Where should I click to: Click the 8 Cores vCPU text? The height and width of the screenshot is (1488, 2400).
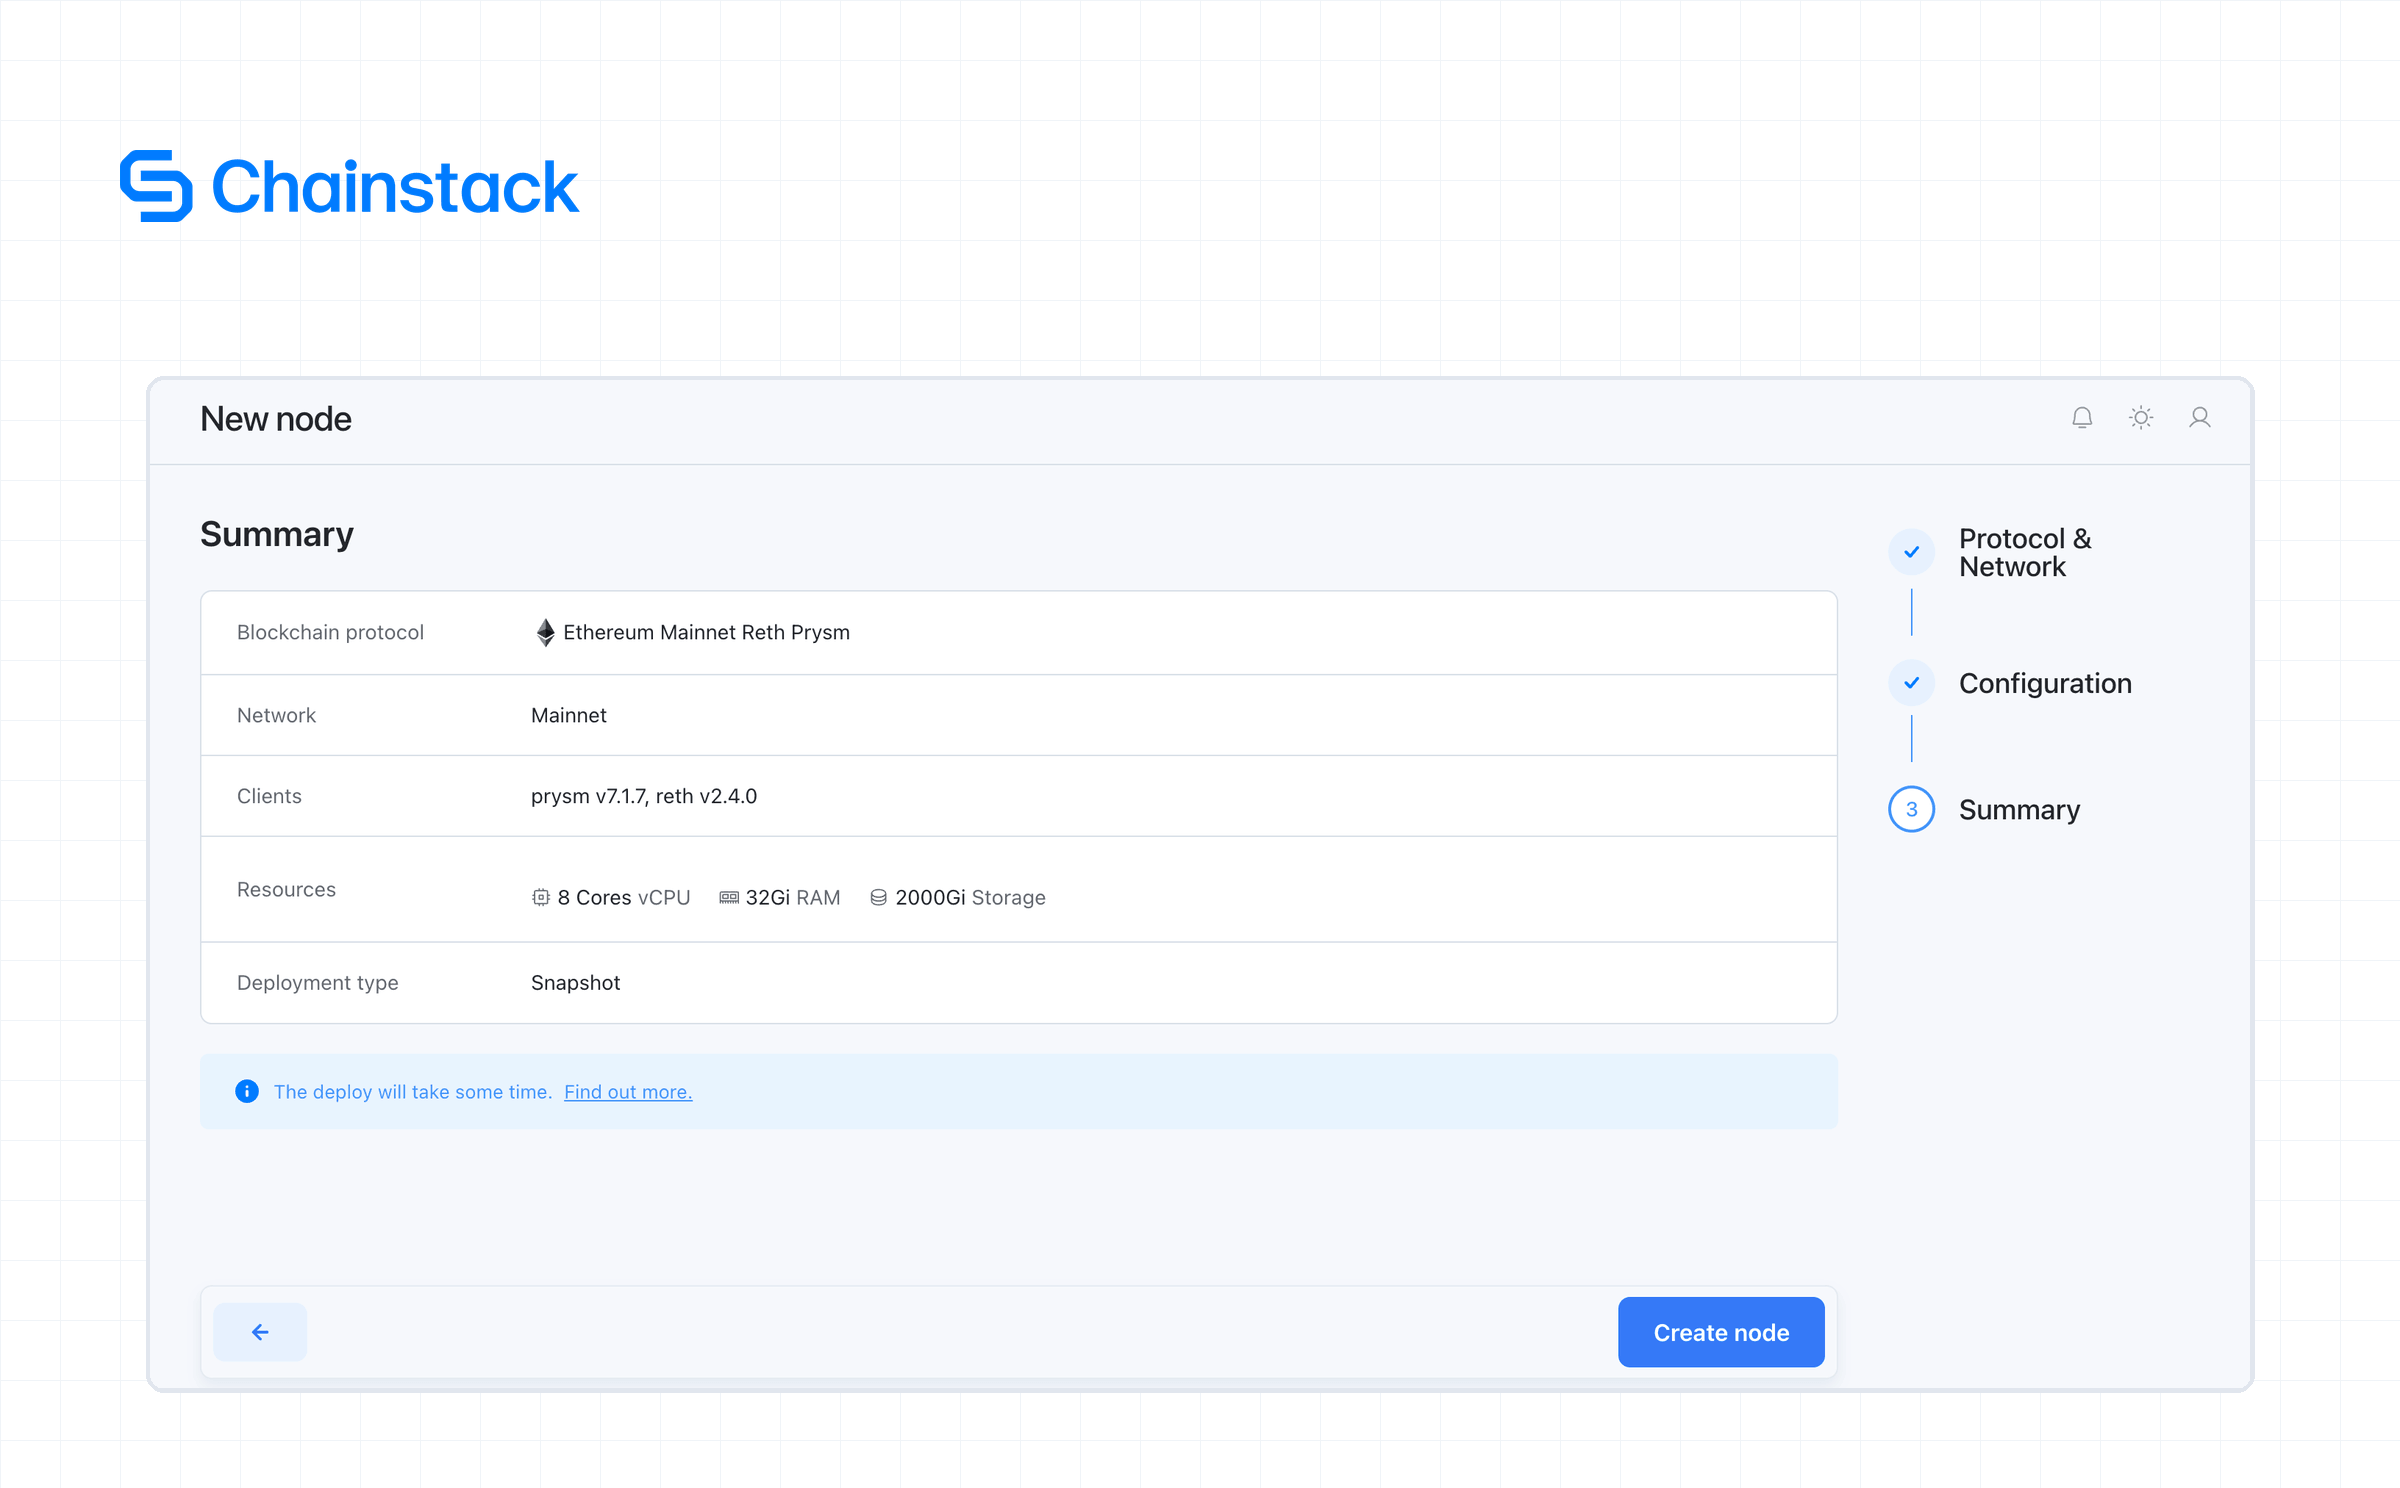point(624,897)
